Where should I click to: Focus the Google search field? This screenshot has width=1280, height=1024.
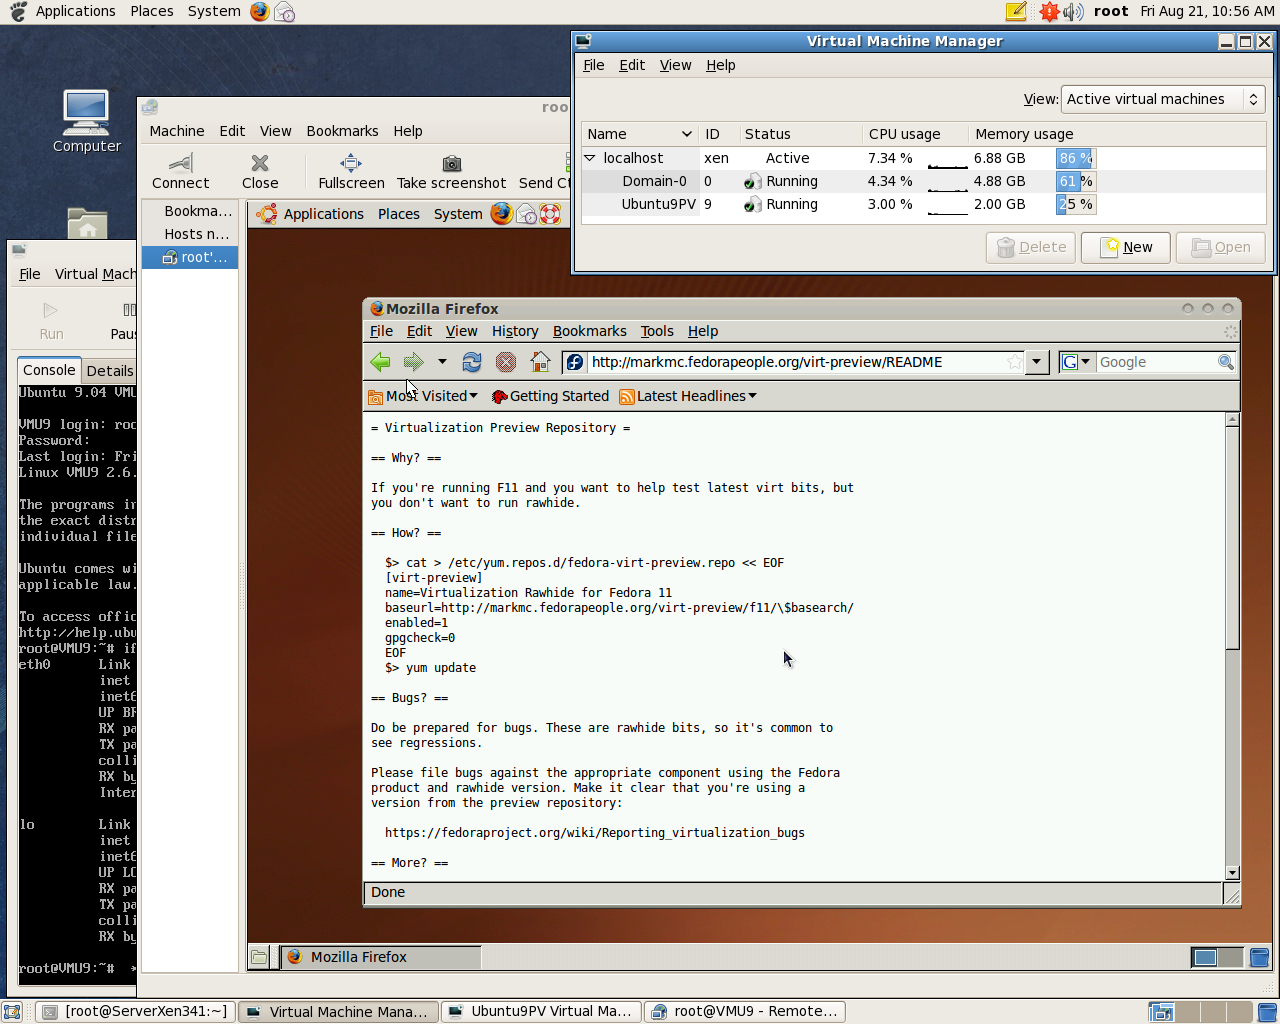(1156, 362)
